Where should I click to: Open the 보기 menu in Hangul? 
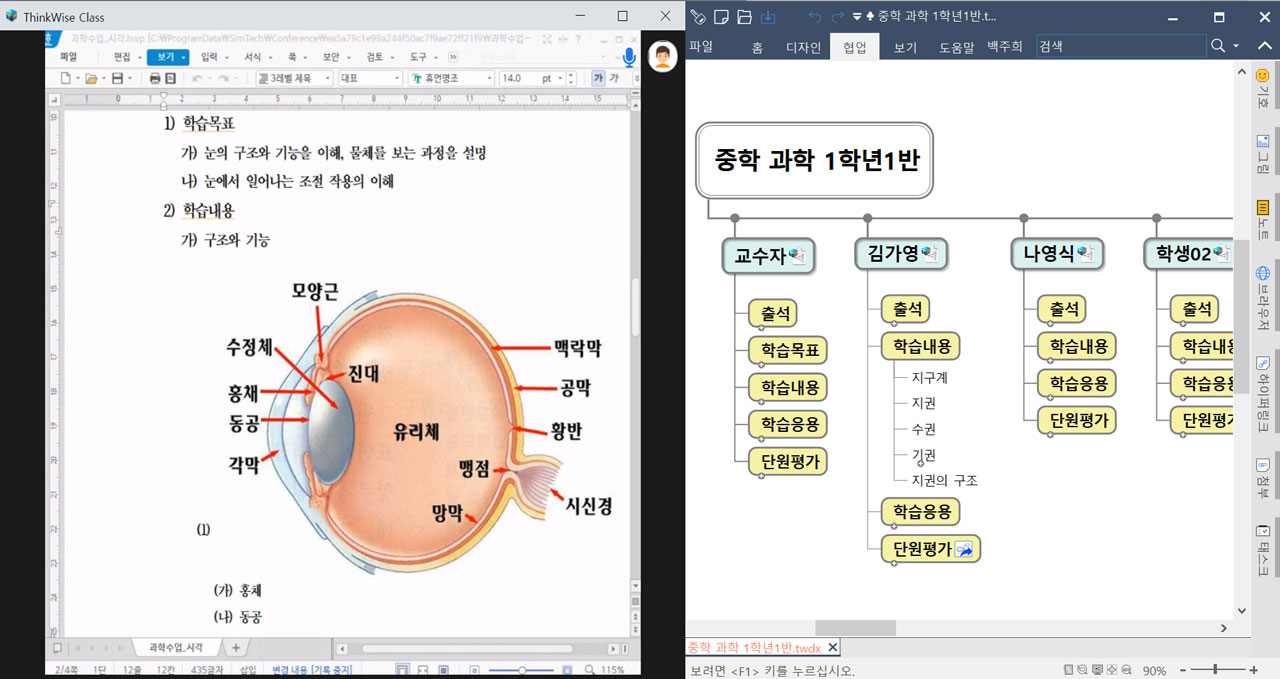click(x=168, y=57)
